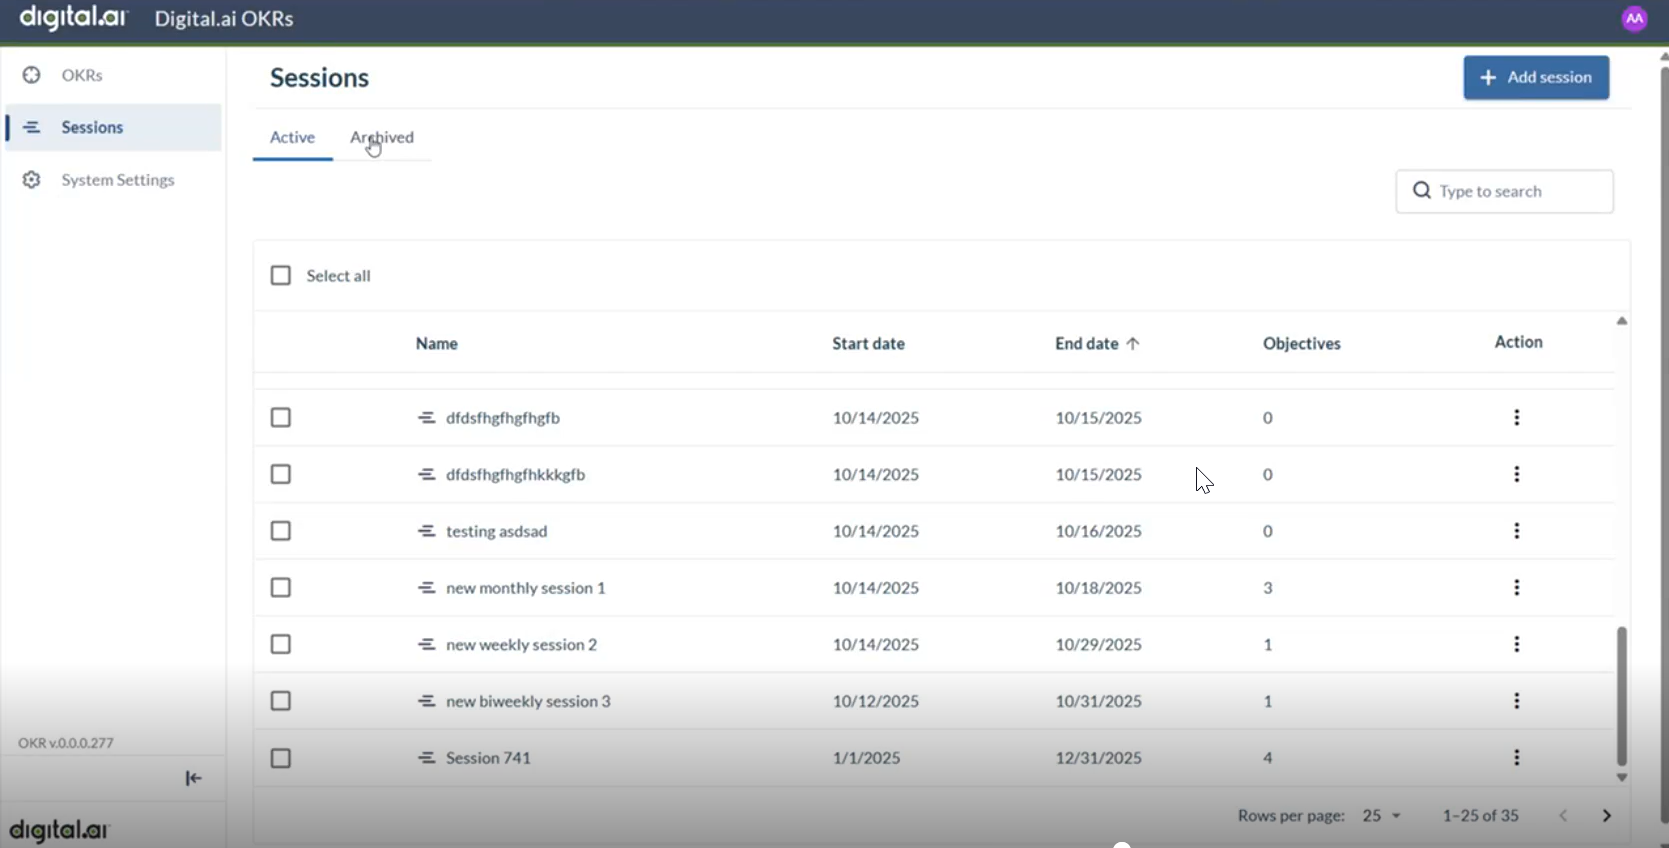Click the search magnifier icon
This screenshot has height=848, width=1669.
(x=1421, y=190)
